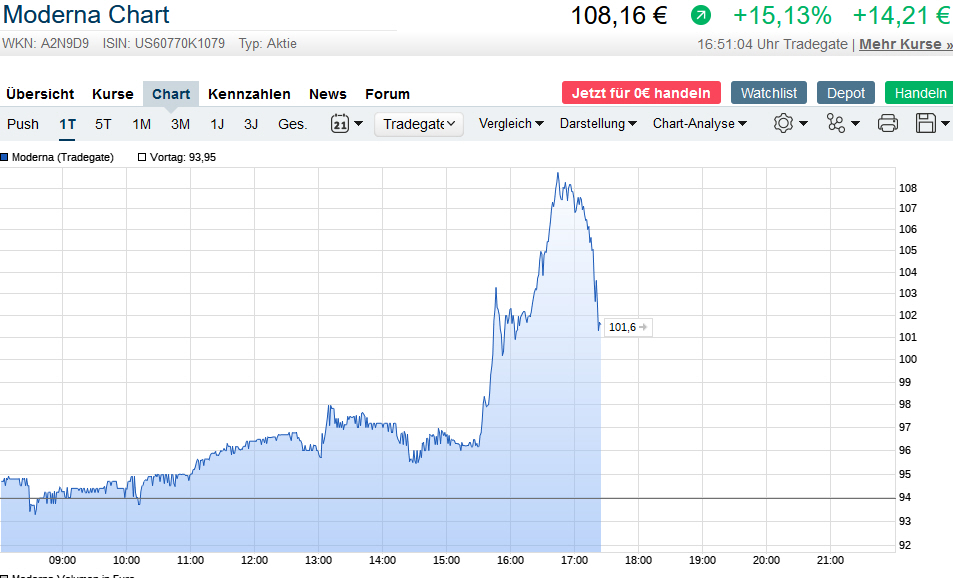Expand the arrow next to the share icon
This screenshot has height=578, width=953.
[856, 123]
